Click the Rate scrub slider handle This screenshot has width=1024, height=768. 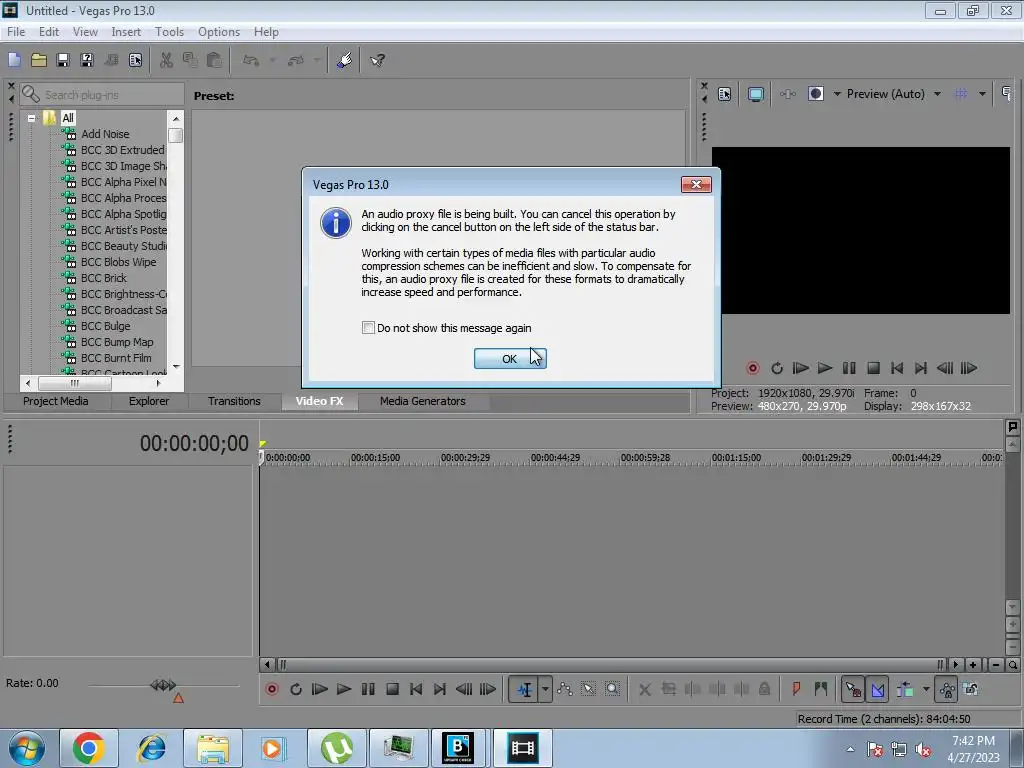click(x=163, y=685)
